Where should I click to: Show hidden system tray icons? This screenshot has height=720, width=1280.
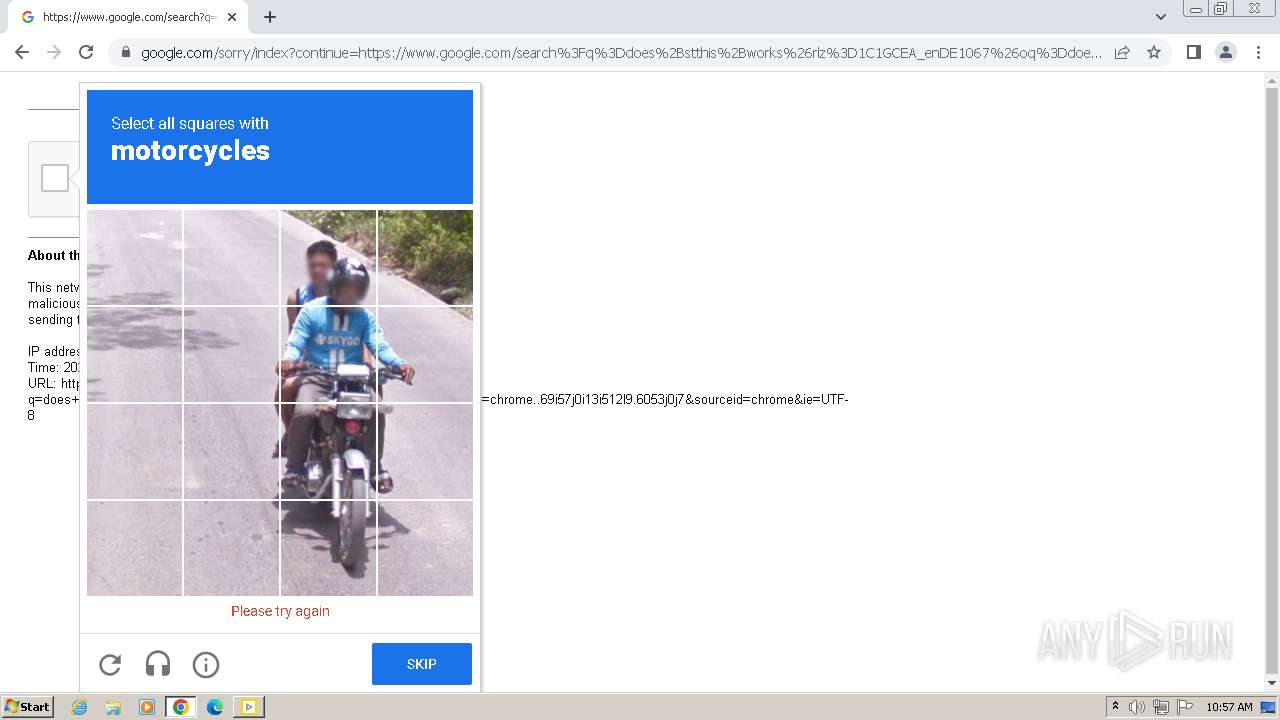tap(1115, 706)
